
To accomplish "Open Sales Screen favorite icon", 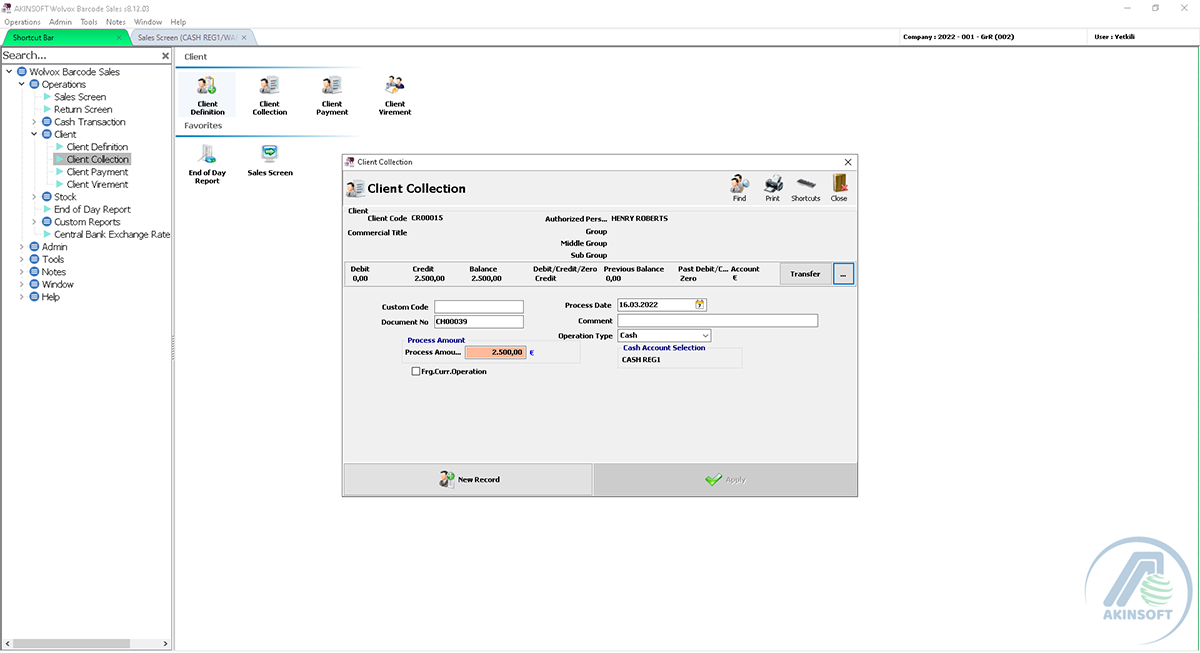I will [x=270, y=160].
